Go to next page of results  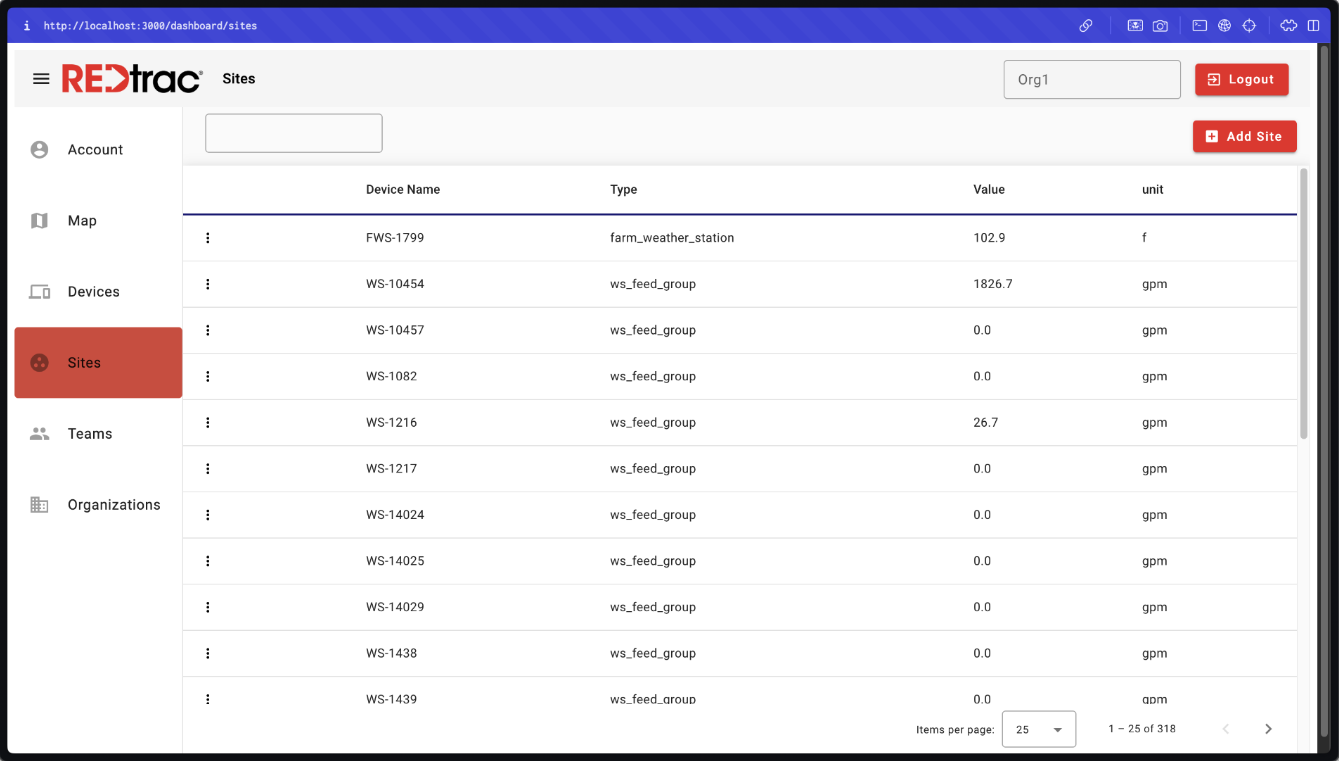(x=1268, y=729)
